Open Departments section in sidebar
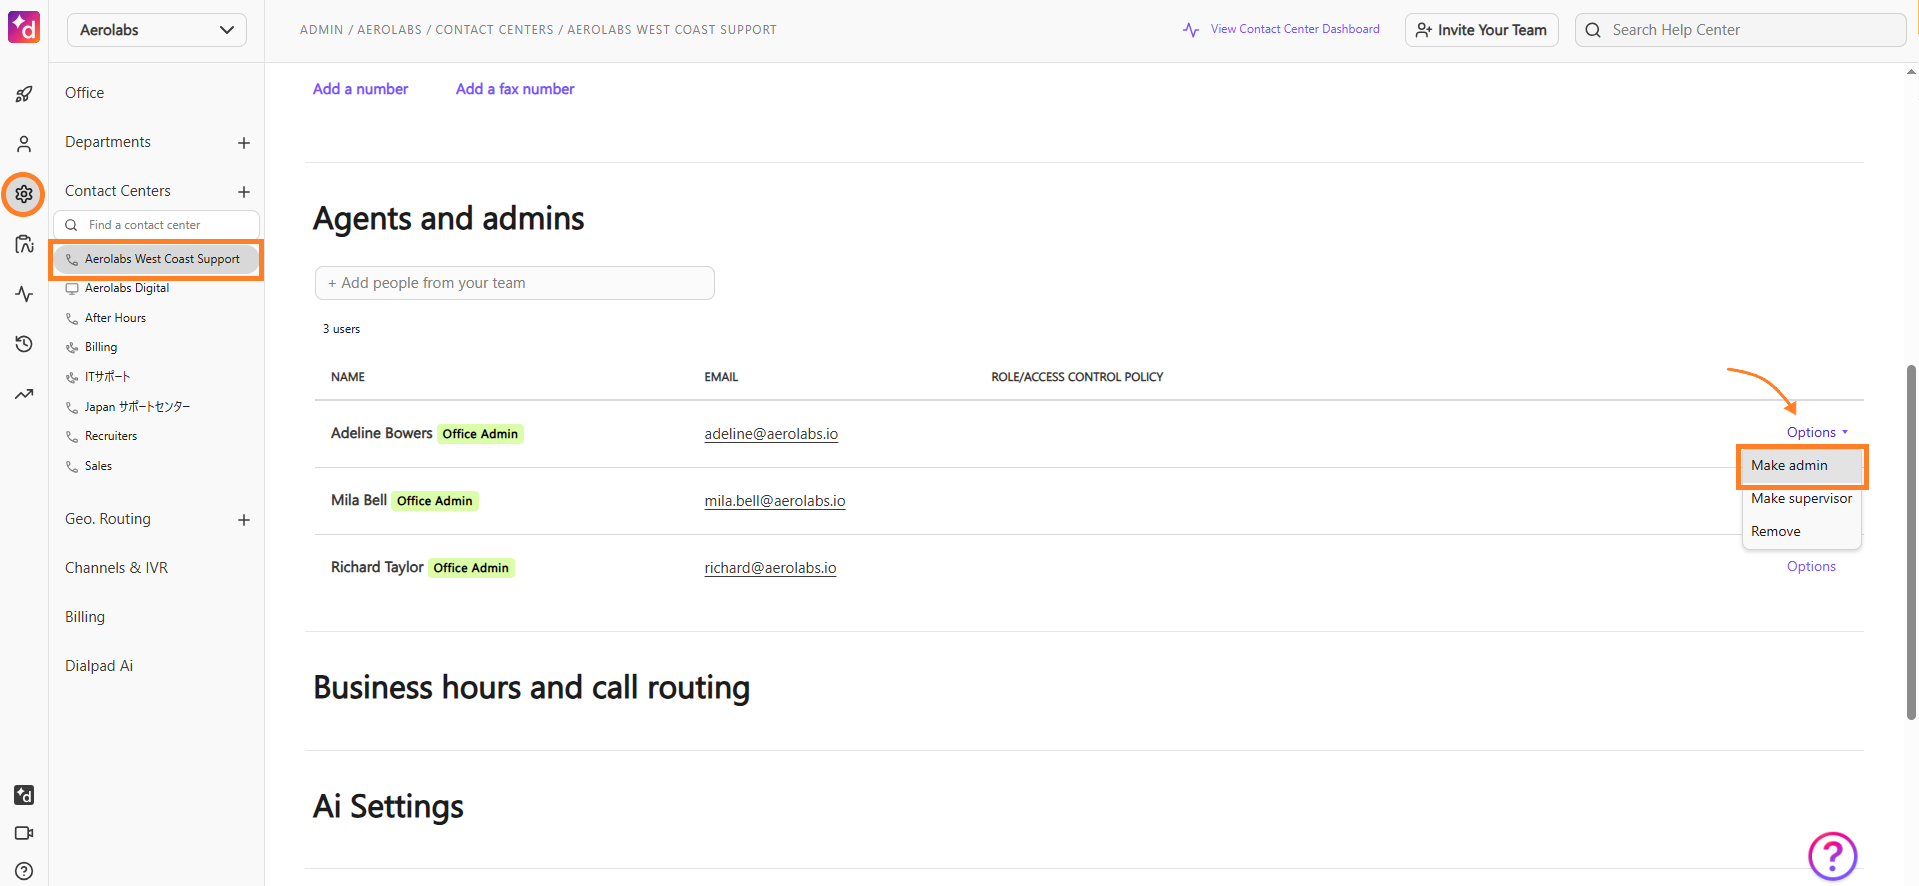Viewport: 1919px width, 886px height. click(108, 142)
